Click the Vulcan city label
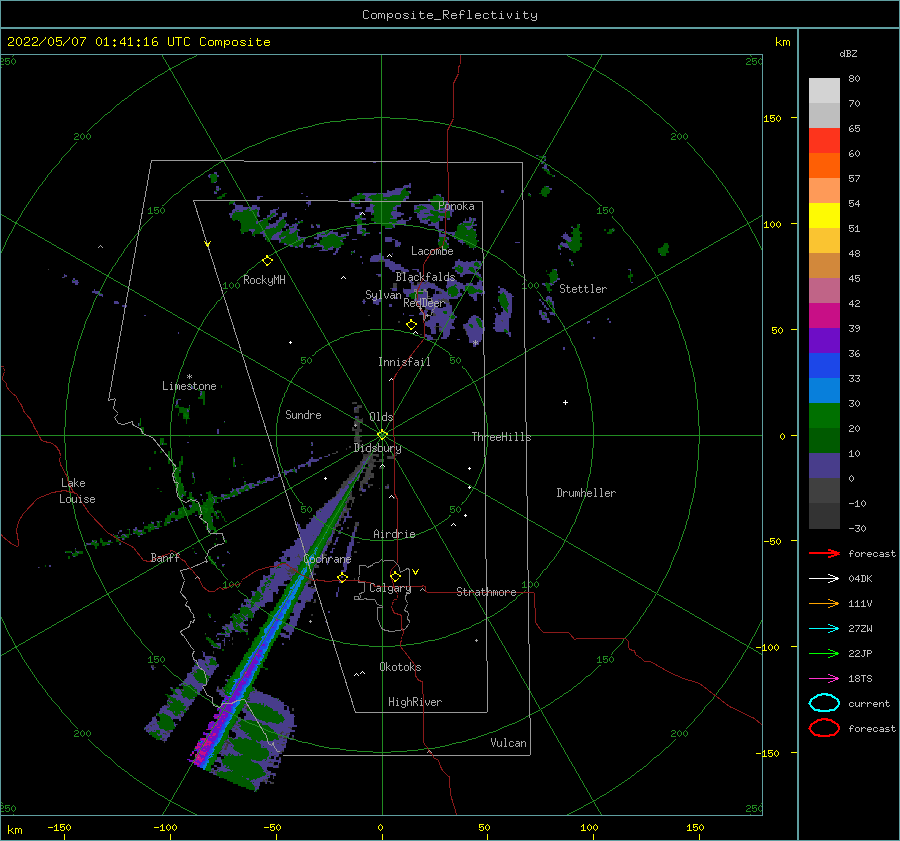The image size is (900, 841). click(508, 743)
